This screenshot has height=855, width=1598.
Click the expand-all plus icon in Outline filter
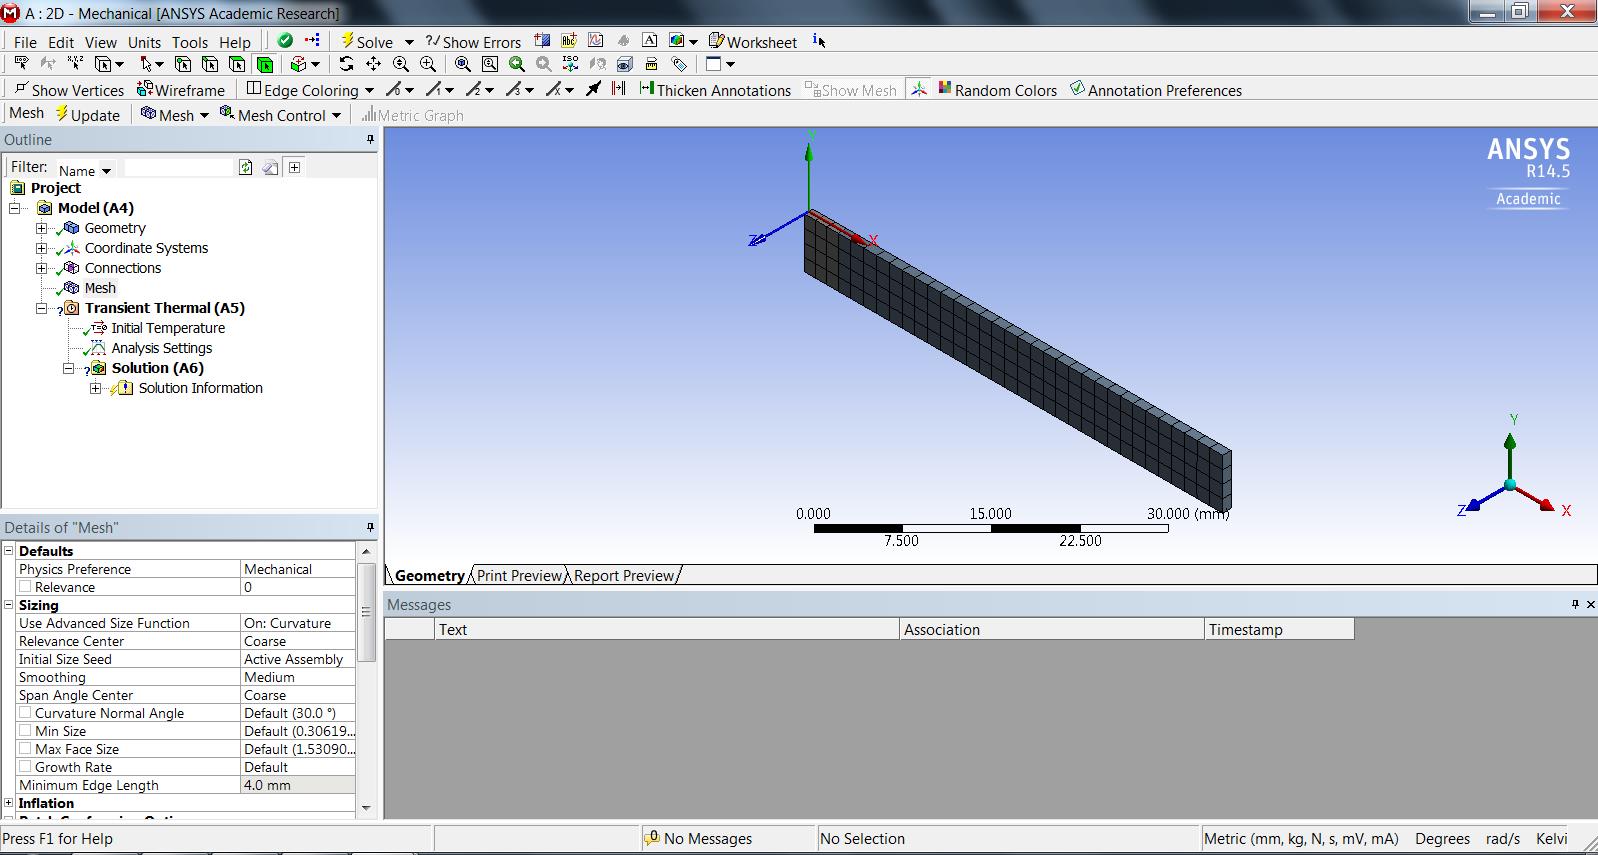[294, 167]
